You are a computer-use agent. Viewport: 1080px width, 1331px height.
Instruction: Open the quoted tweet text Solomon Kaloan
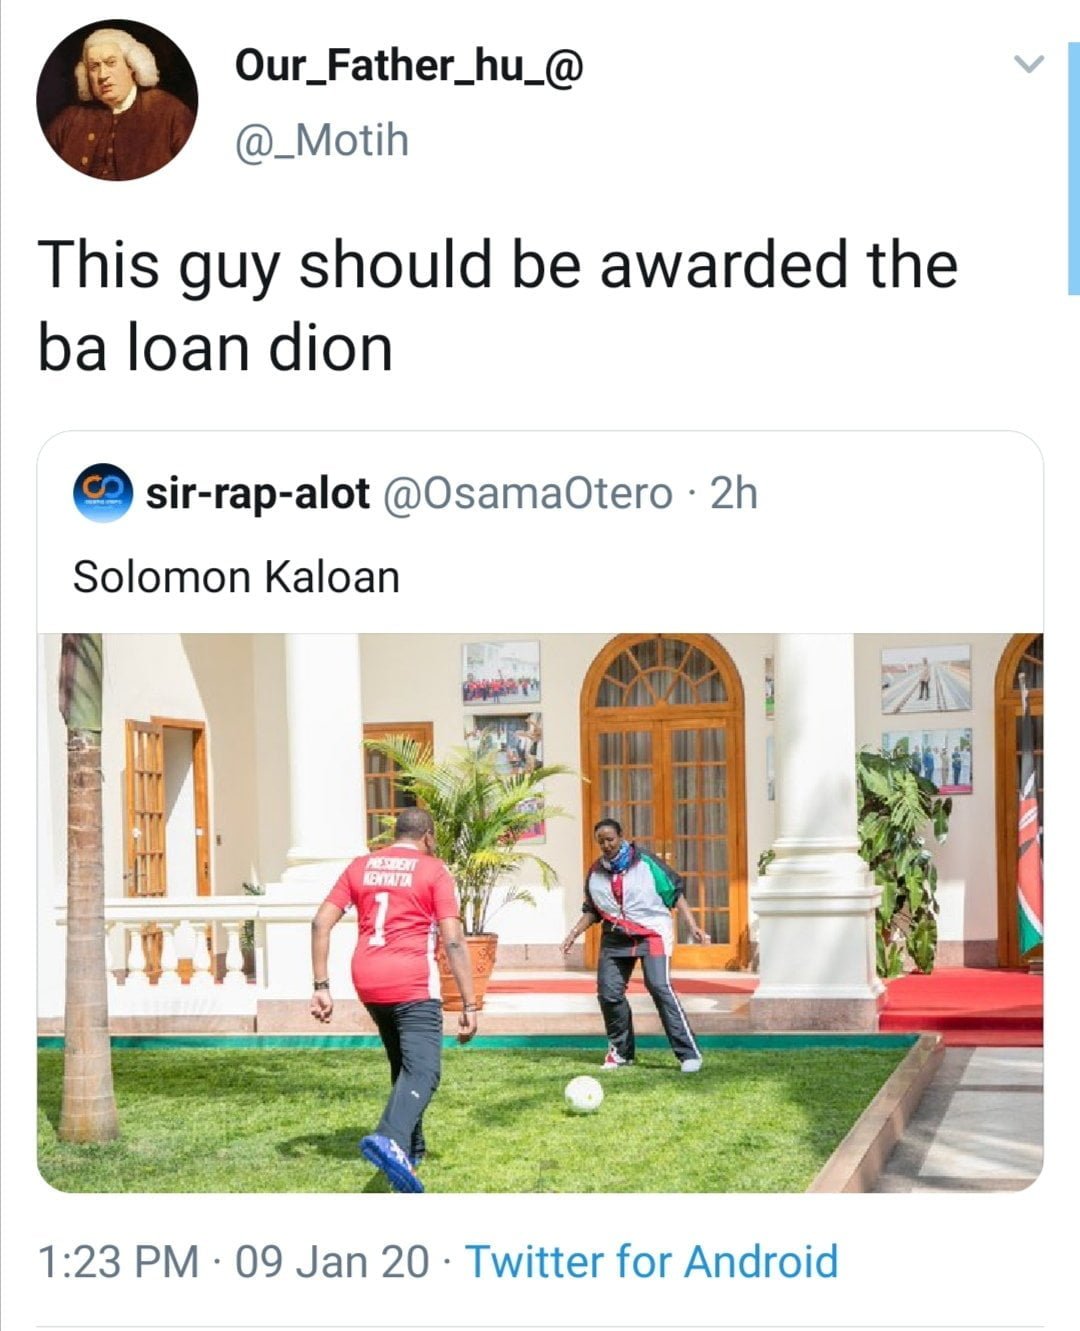[236, 577]
